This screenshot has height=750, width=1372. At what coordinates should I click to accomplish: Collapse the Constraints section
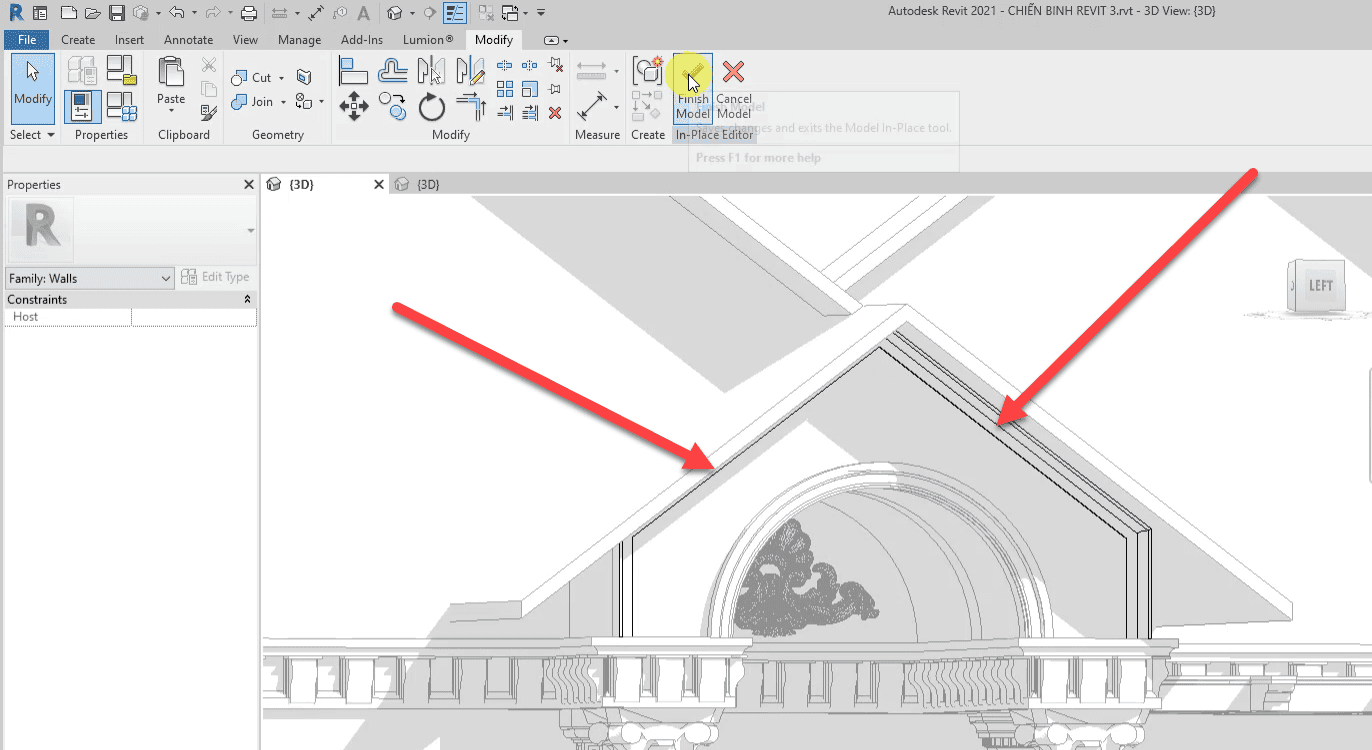click(247, 299)
